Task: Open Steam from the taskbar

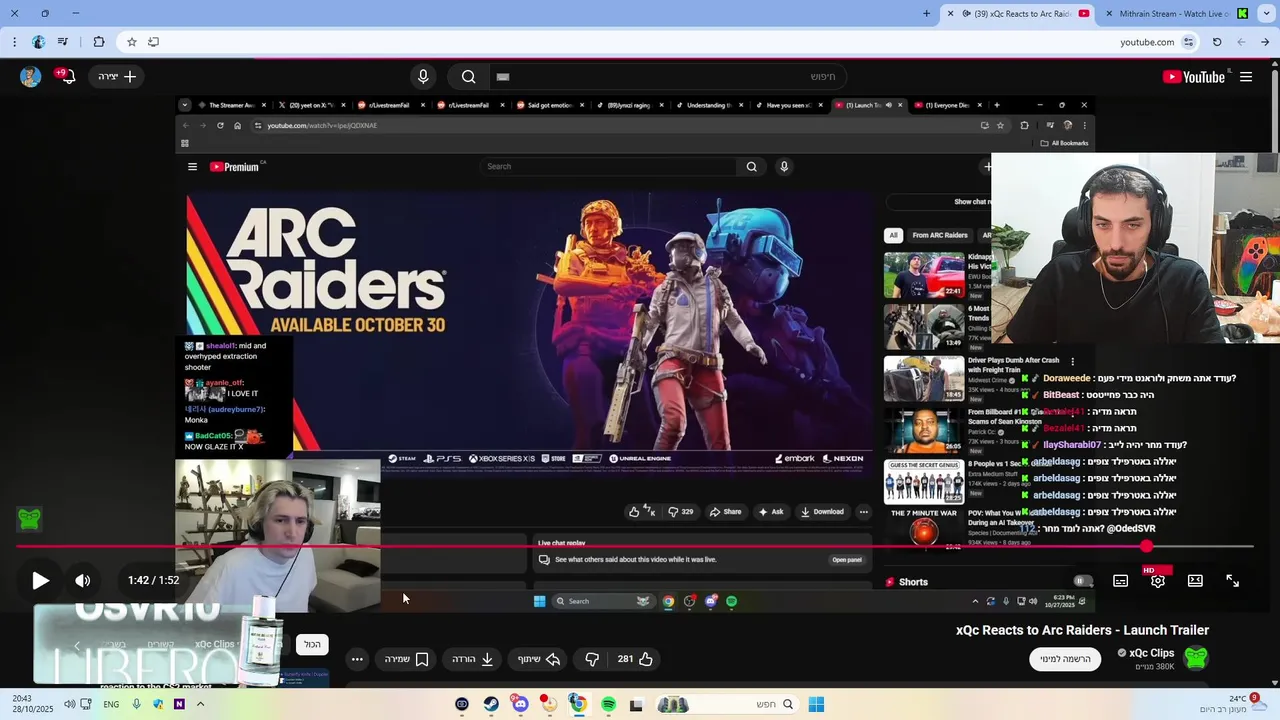Action: (x=491, y=704)
